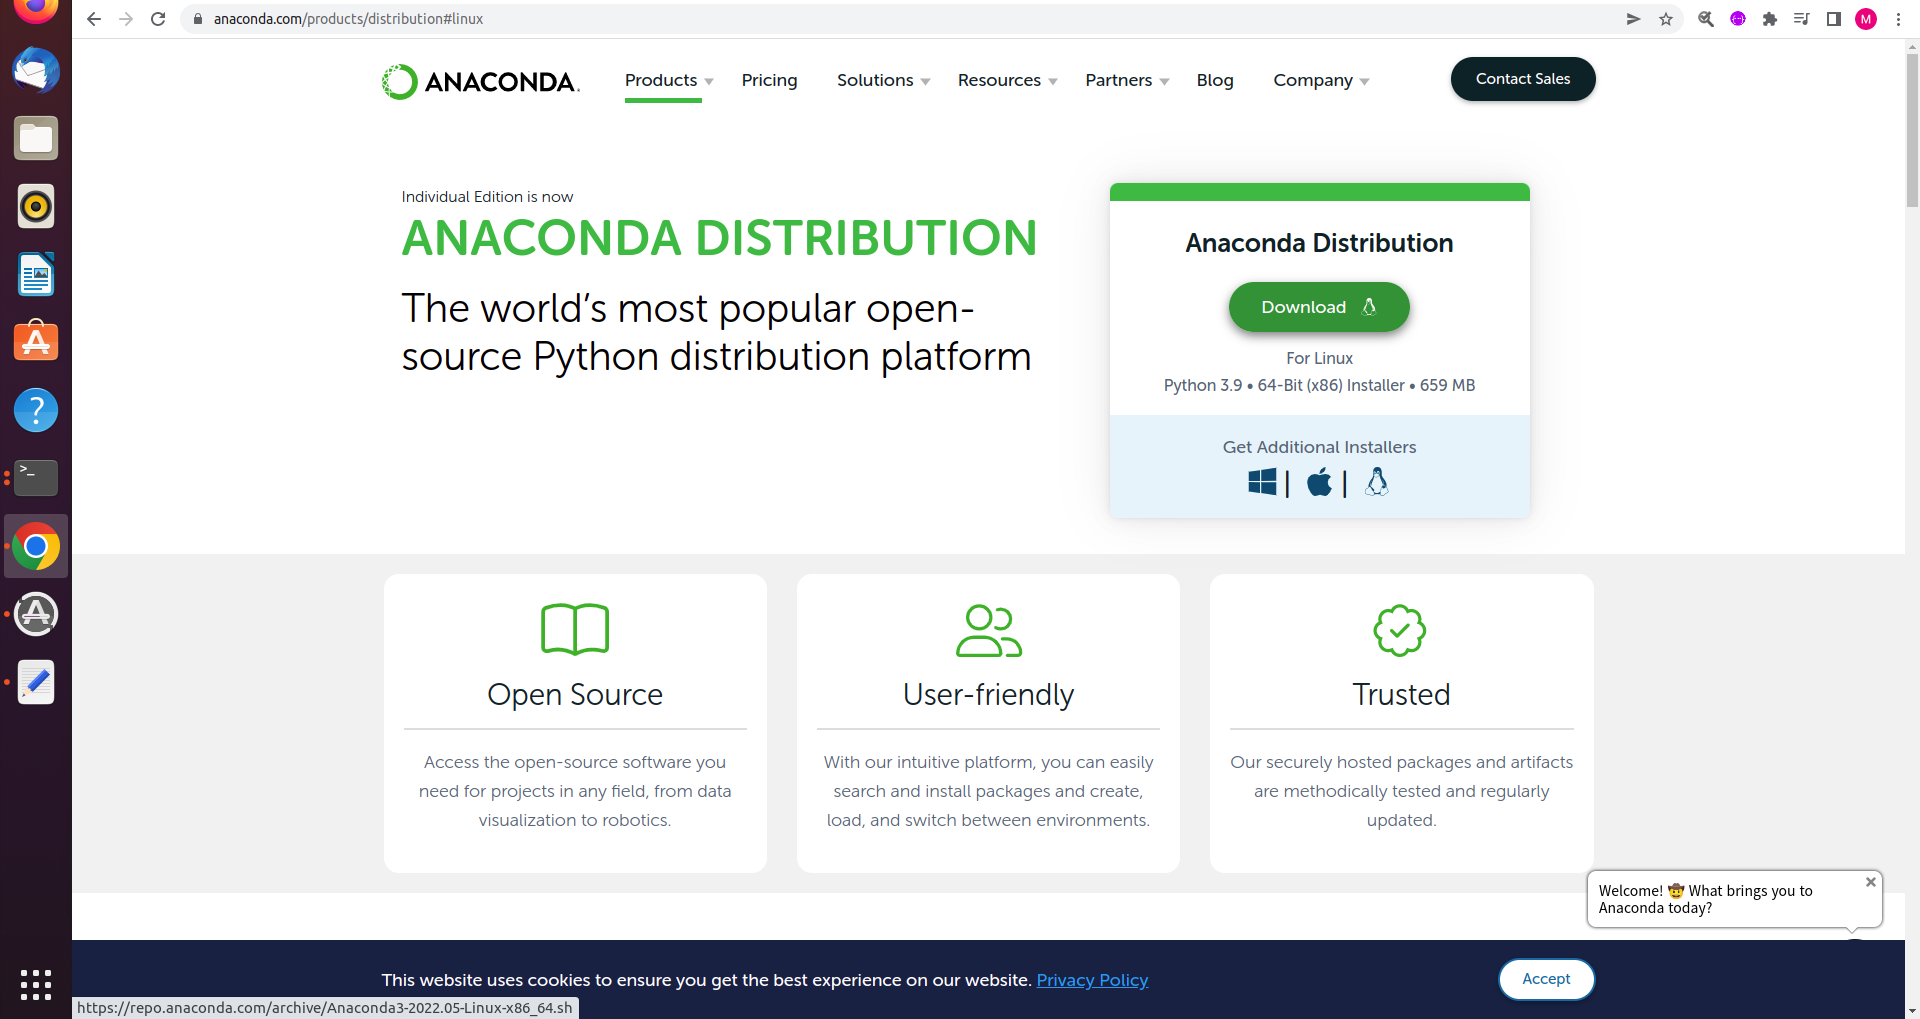
Task: Toggle the browser side panel icon
Action: (1834, 19)
